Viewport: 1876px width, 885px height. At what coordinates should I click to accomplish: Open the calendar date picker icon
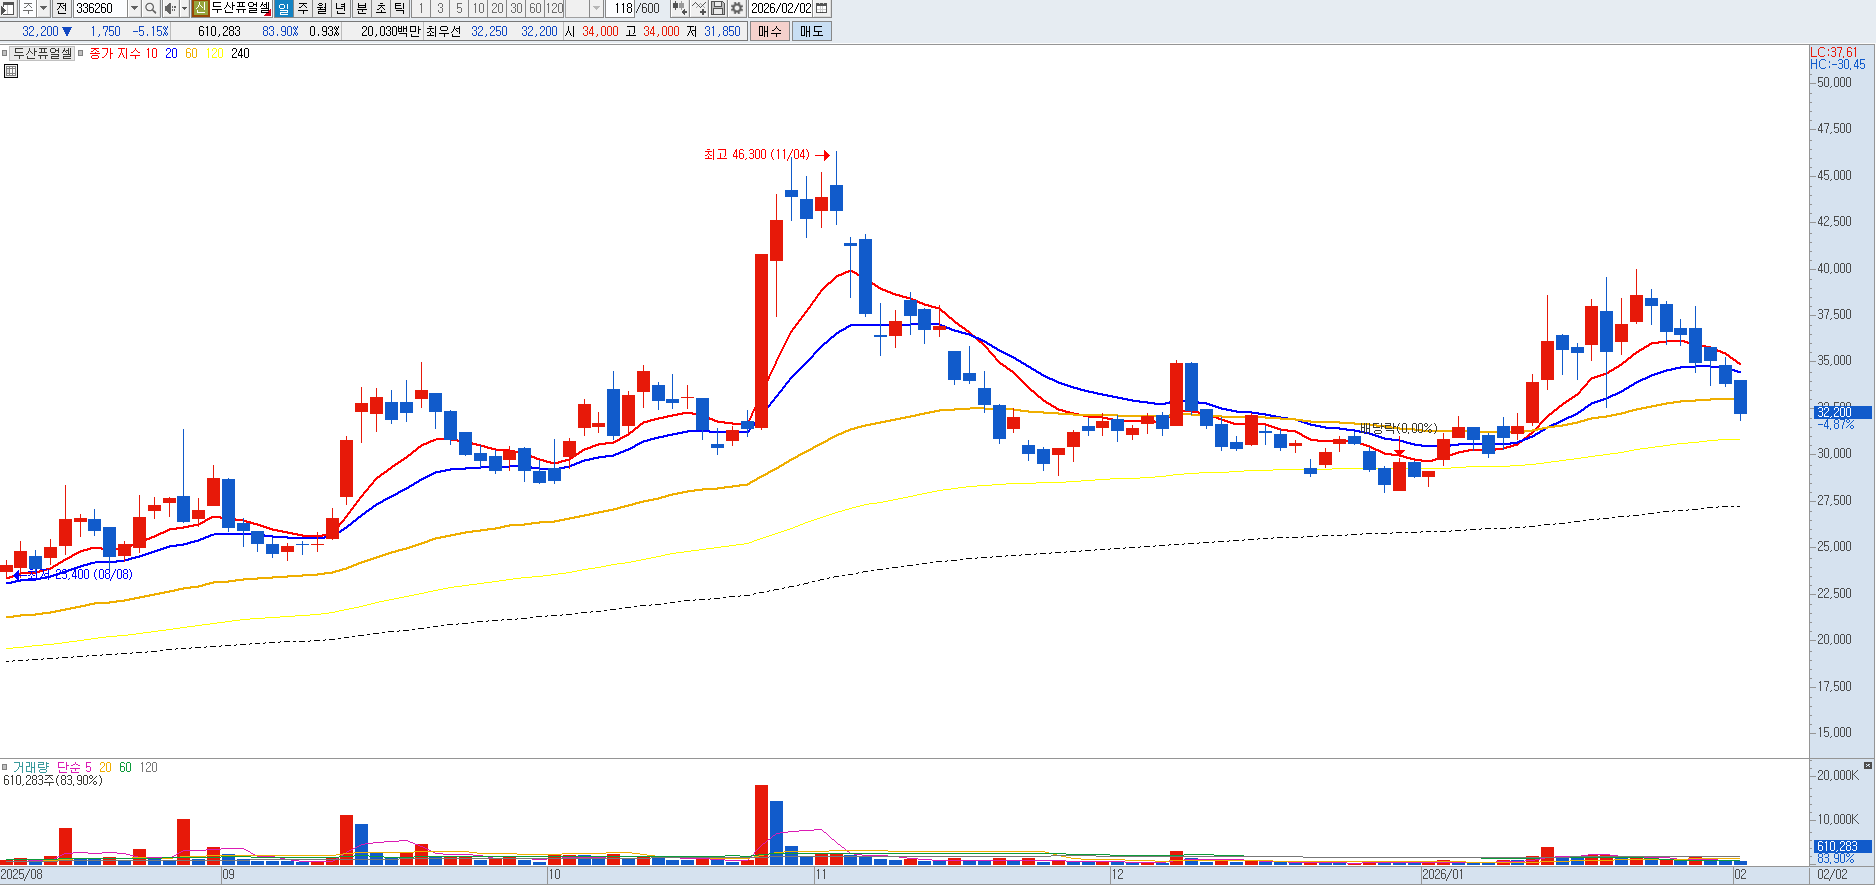point(822,8)
